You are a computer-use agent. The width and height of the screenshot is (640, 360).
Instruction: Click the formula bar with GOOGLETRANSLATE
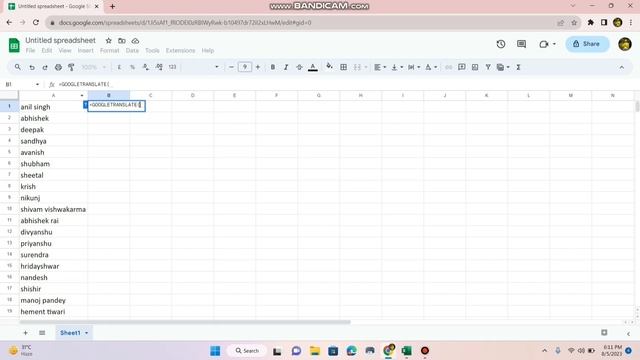coord(347,84)
